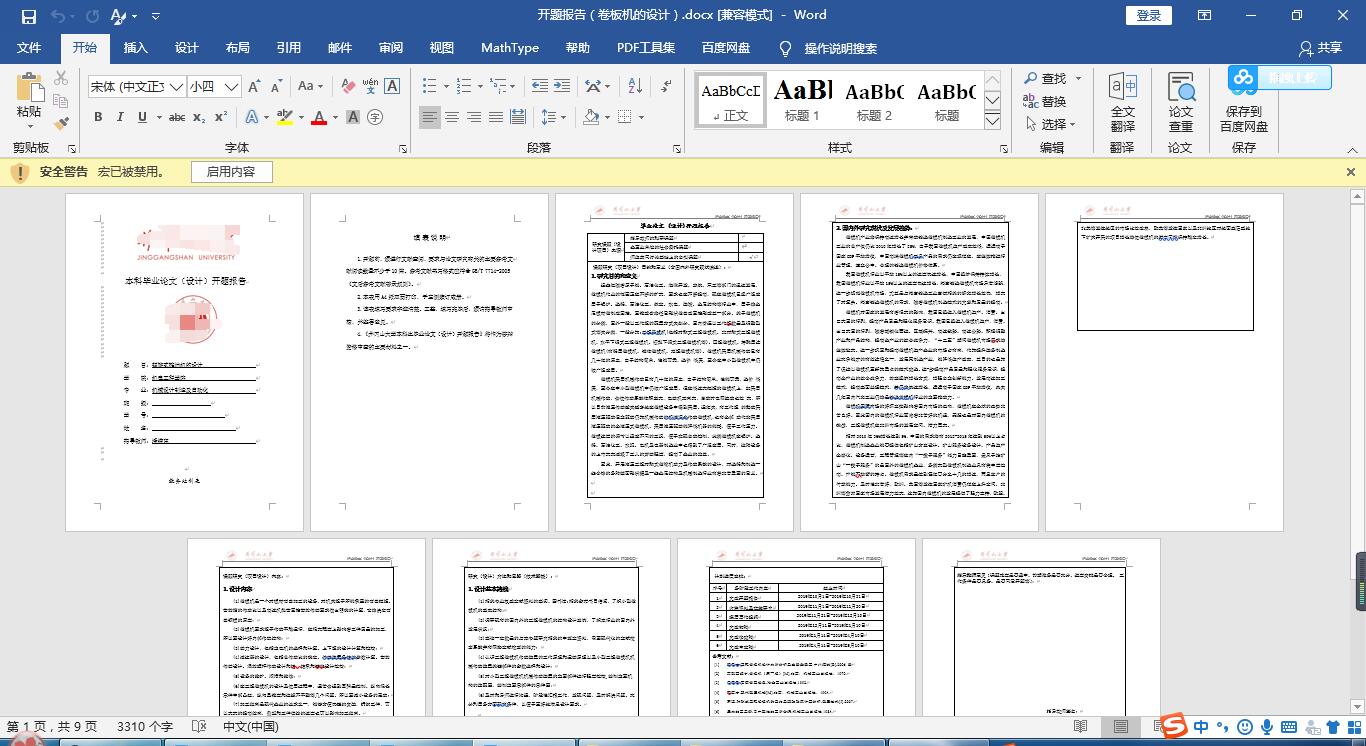Open the File (文件) menu

click(x=29, y=48)
